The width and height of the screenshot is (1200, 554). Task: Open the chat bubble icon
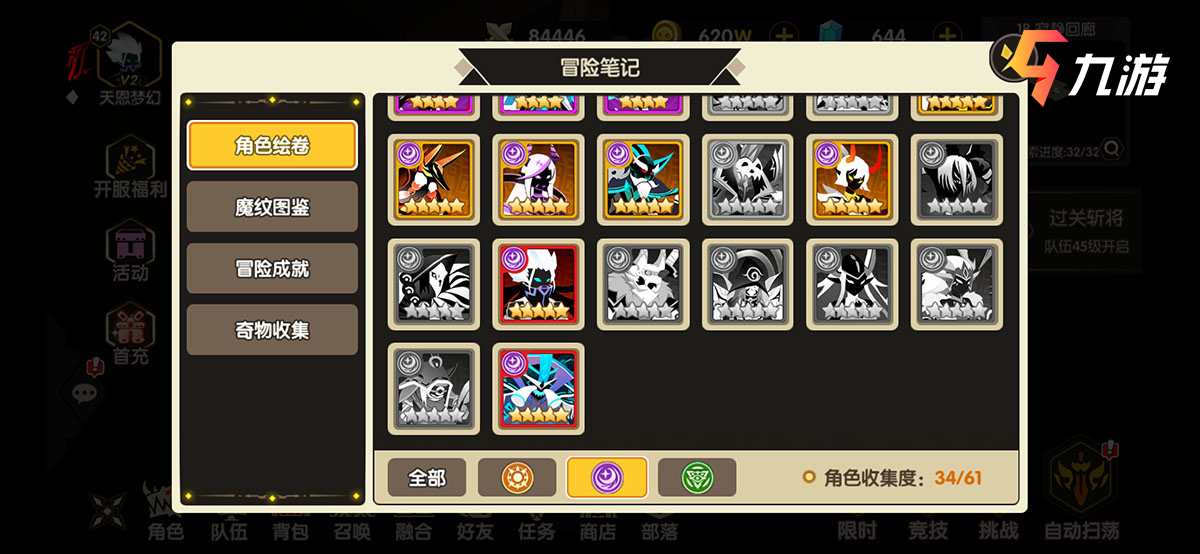click(x=87, y=391)
